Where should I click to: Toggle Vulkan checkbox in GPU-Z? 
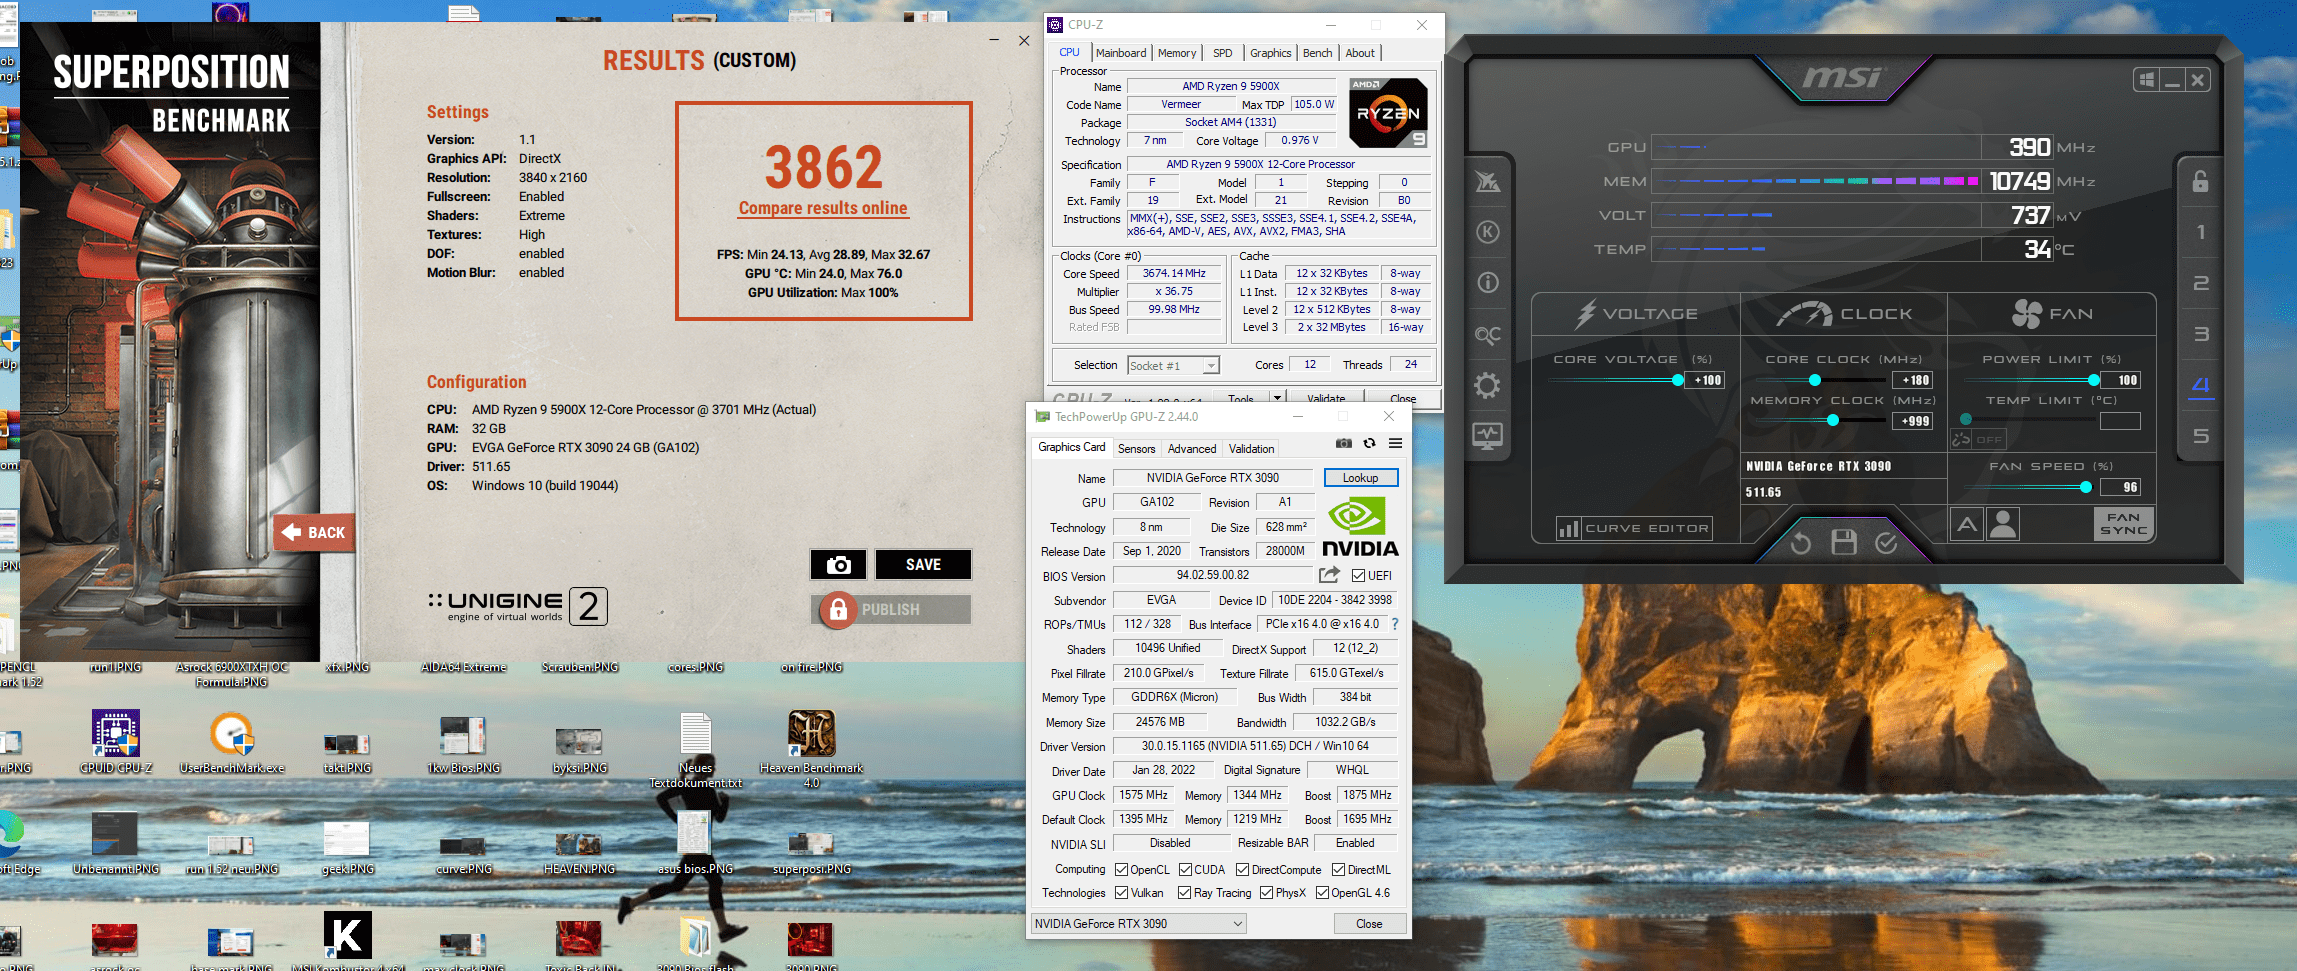(1121, 893)
